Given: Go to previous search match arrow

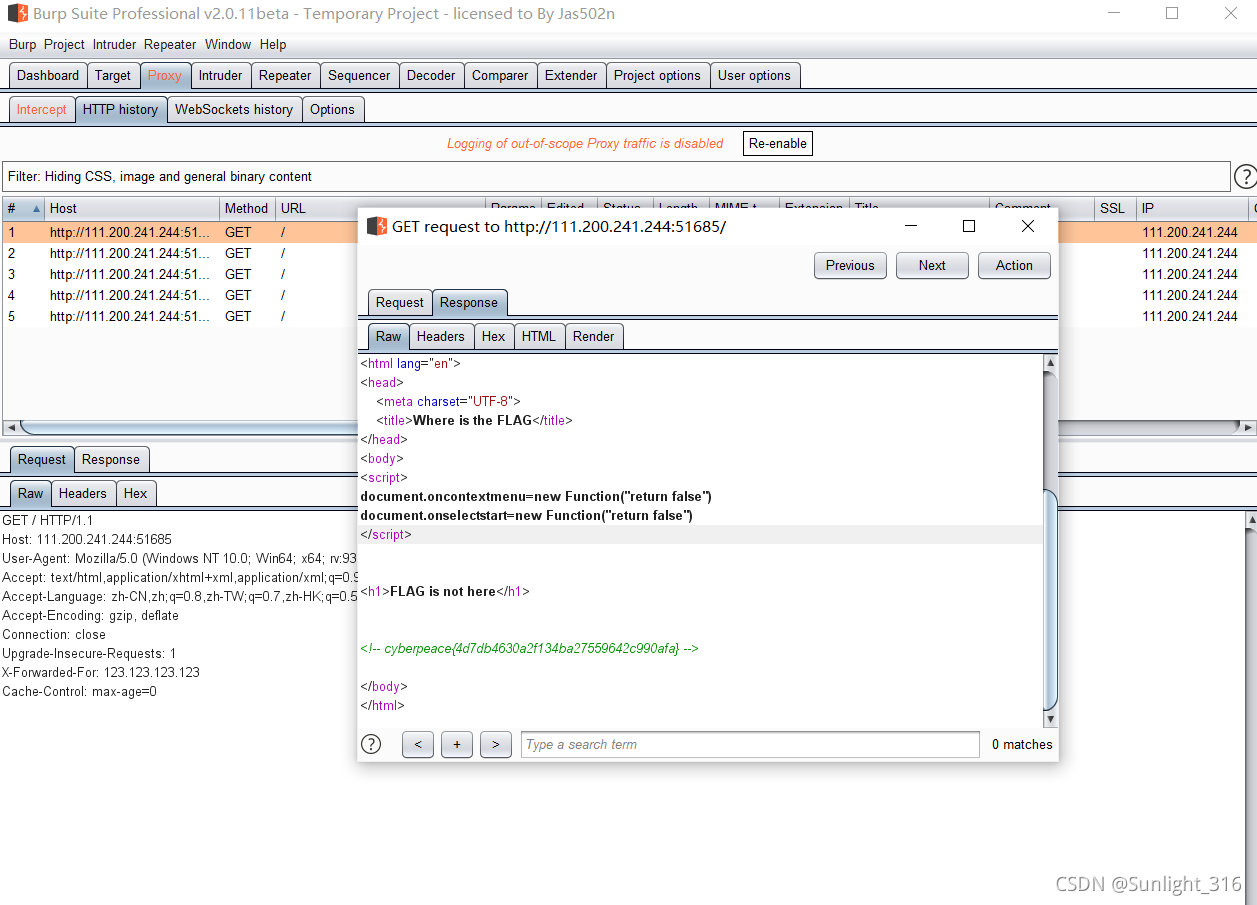Looking at the screenshot, I should (418, 745).
